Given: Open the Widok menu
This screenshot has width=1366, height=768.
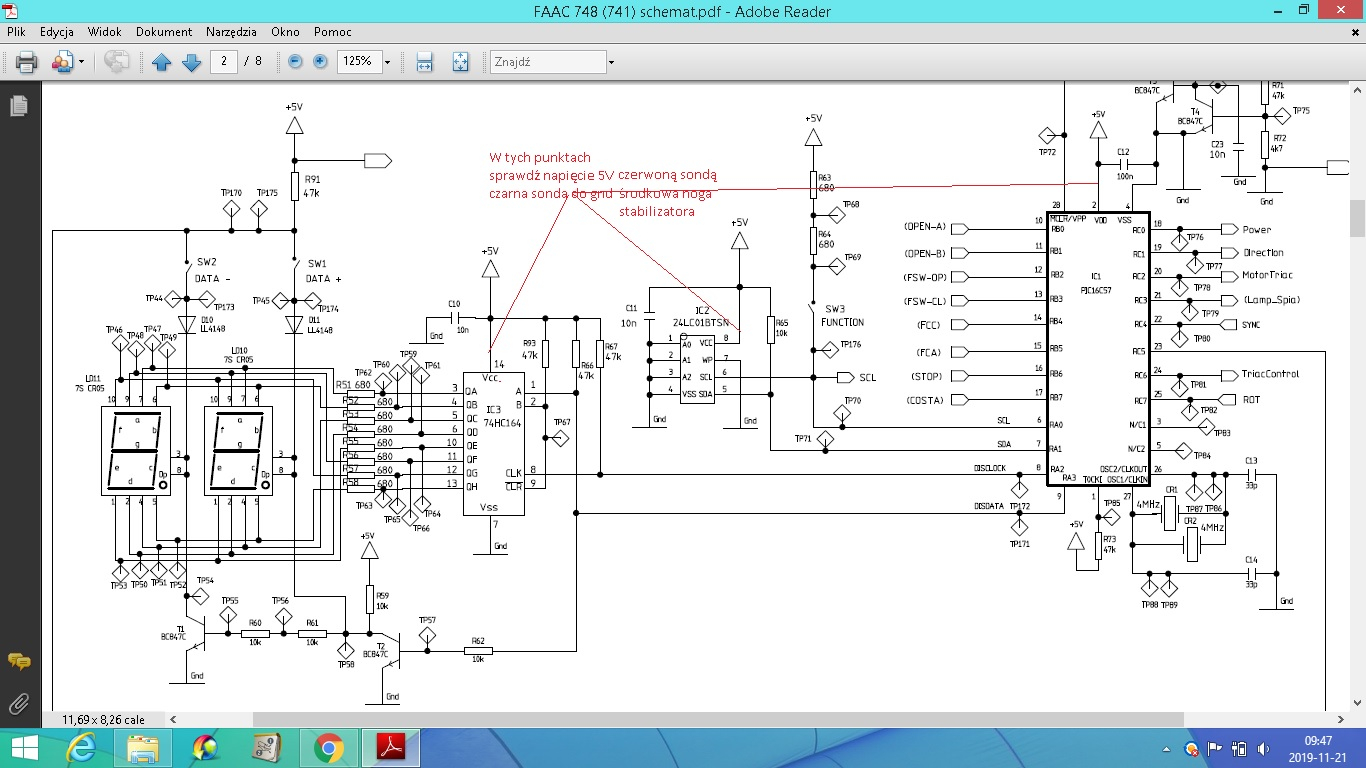Looking at the screenshot, I should 105,32.
